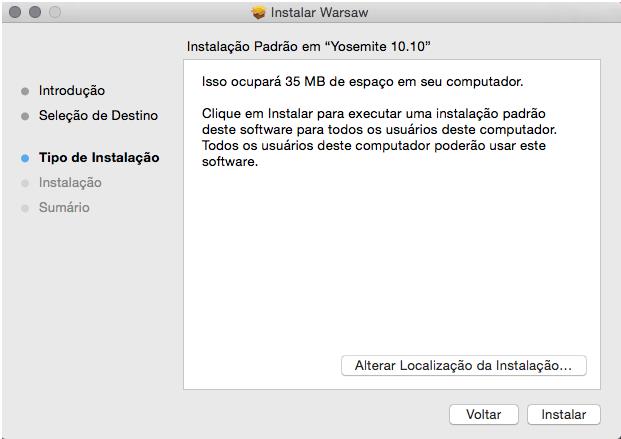Select the Tipo de Instalação step label
This screenshot has height=439, width=621.
[98, 158]
